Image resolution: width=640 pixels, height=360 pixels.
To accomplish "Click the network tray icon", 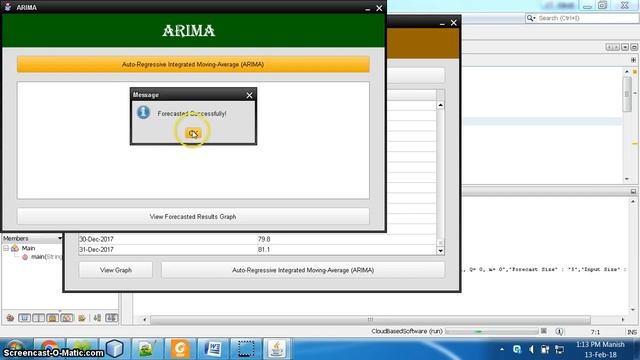I will click(x=559, y=349).
